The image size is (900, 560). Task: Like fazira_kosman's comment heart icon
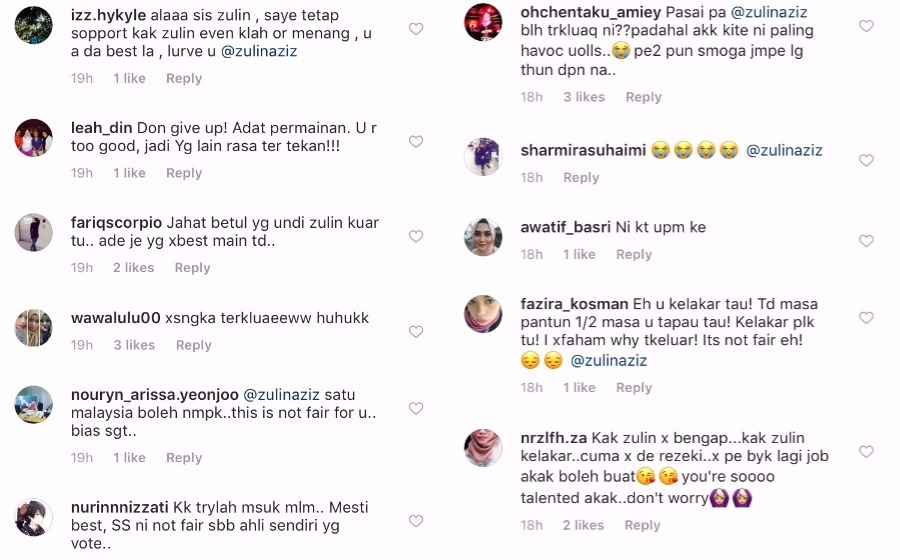pos(866,317)
